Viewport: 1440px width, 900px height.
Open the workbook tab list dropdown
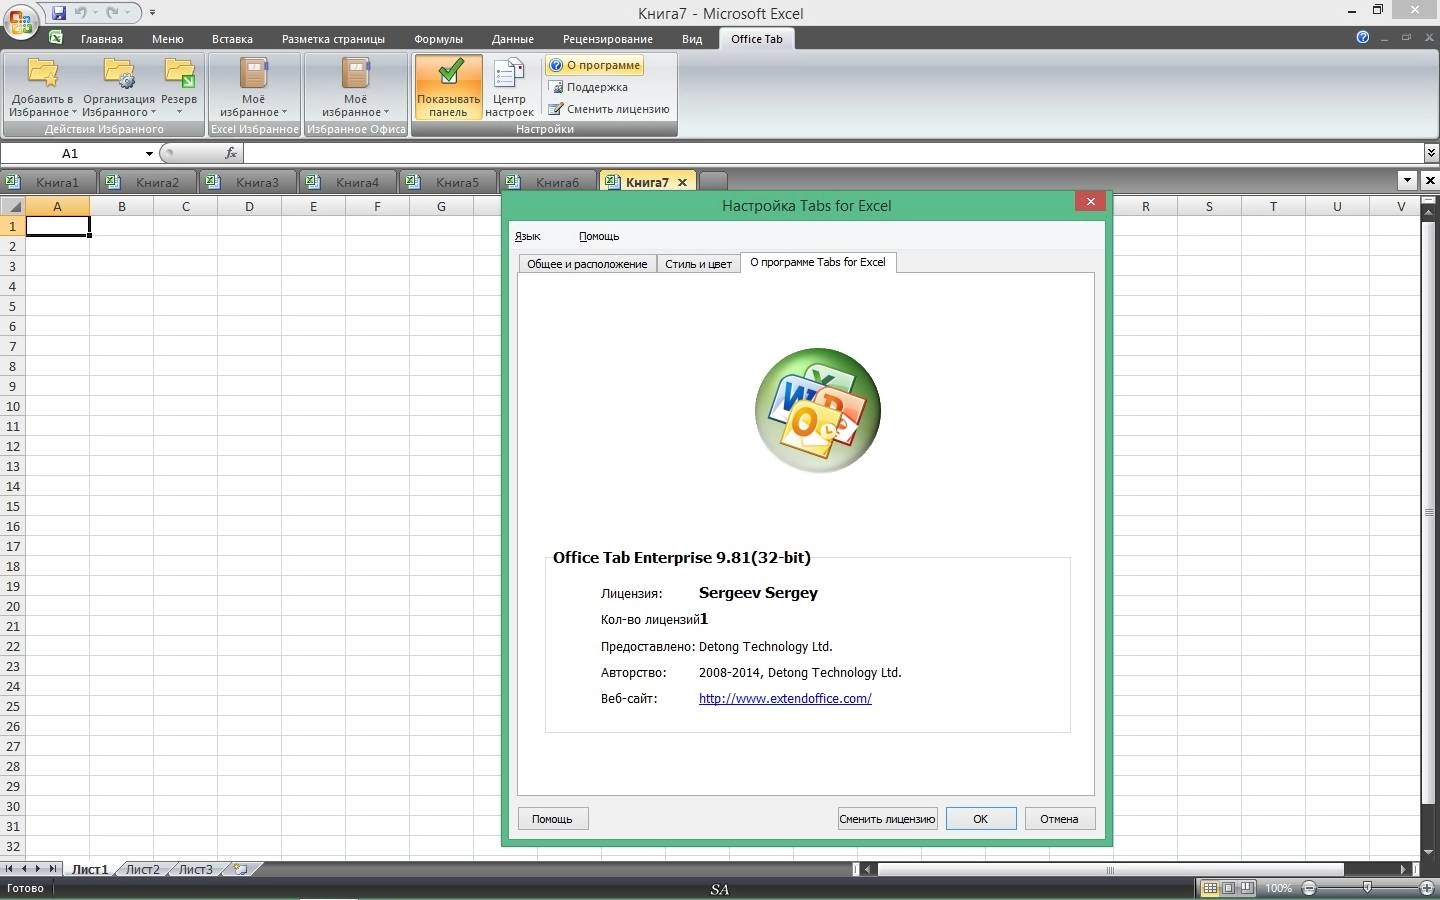click(1408, 181)
